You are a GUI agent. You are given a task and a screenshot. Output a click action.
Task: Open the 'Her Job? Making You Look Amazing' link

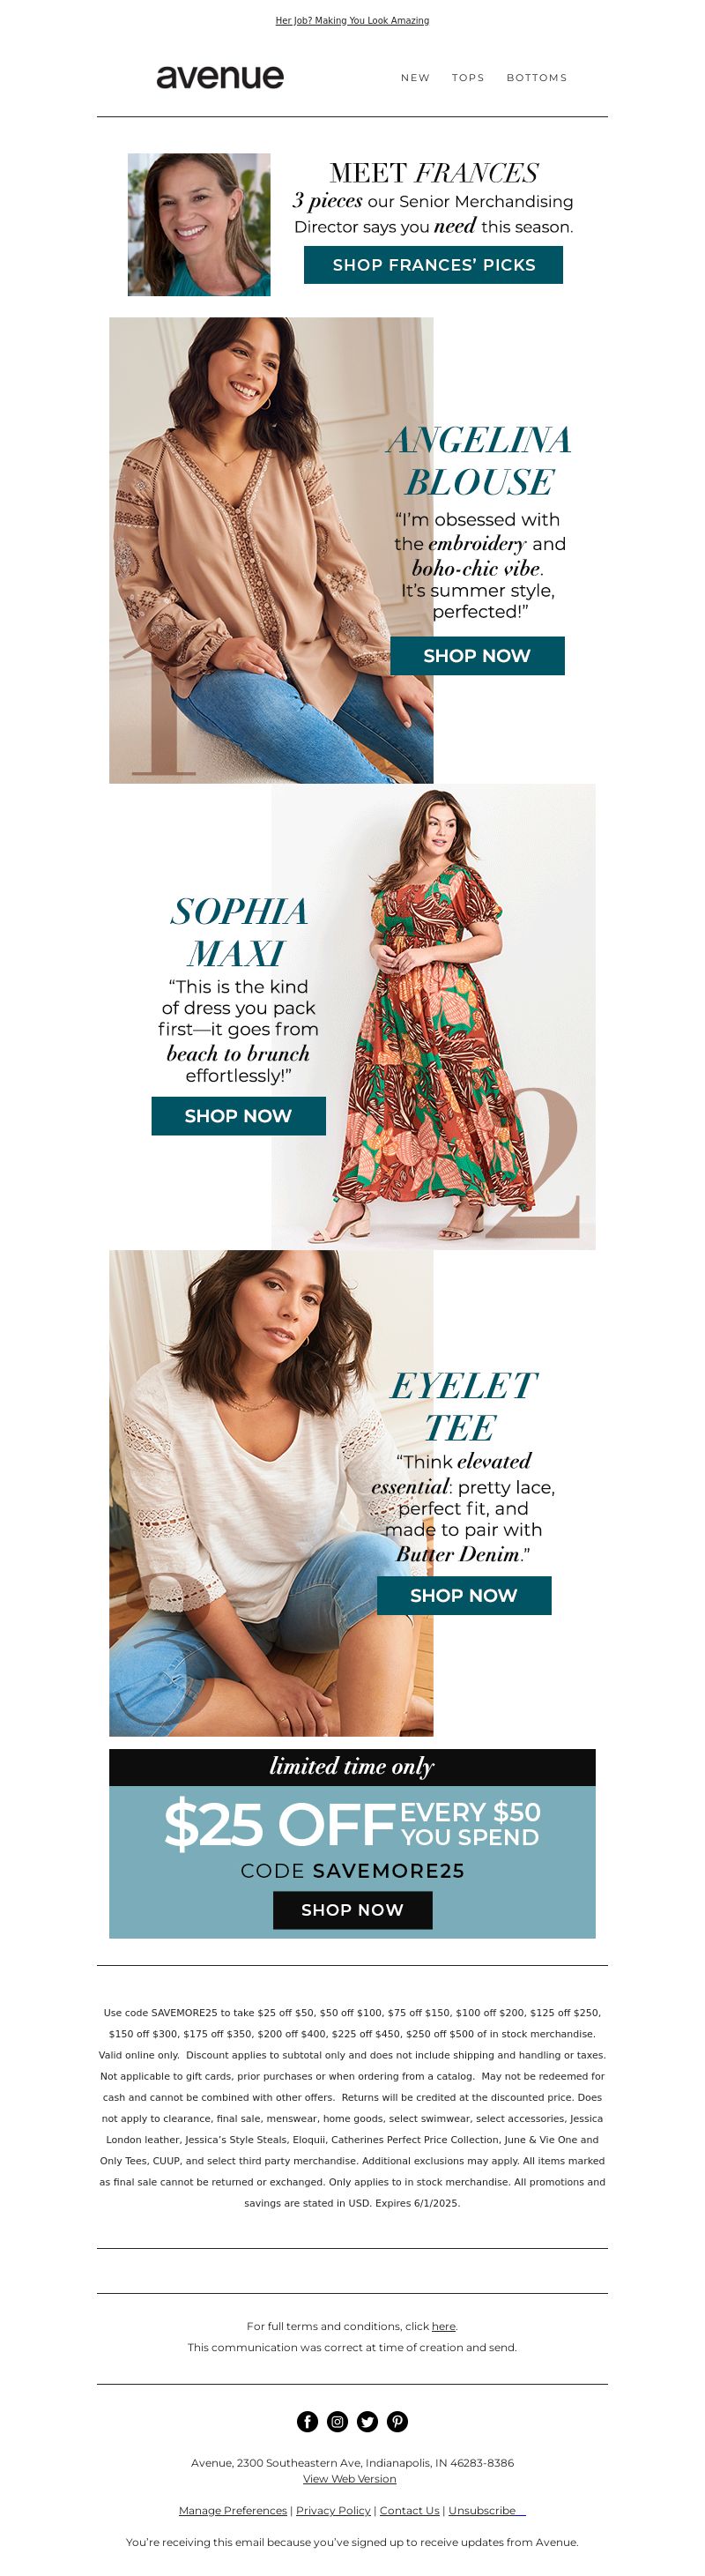click(352, 20)
